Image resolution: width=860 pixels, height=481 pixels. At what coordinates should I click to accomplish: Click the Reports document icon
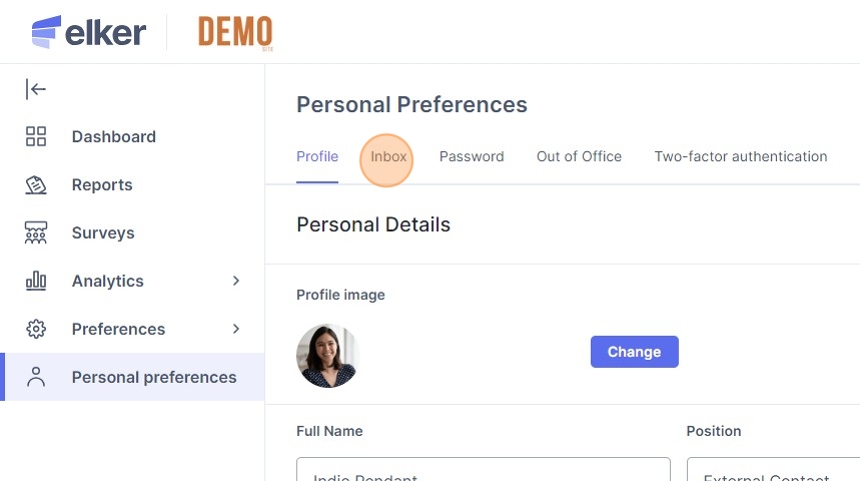(36, 185)
